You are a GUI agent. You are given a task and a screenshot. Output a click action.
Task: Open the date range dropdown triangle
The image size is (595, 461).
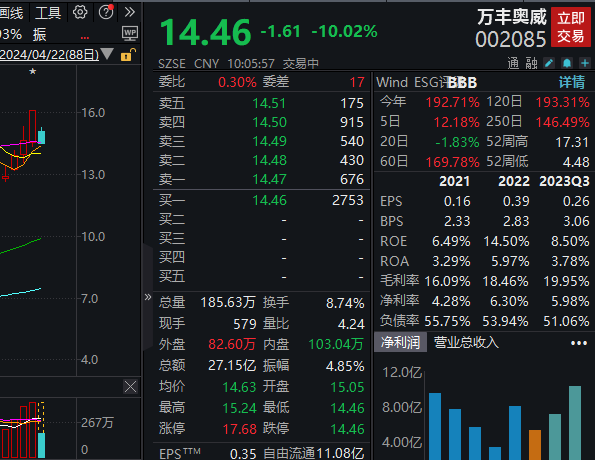point(107,54)
